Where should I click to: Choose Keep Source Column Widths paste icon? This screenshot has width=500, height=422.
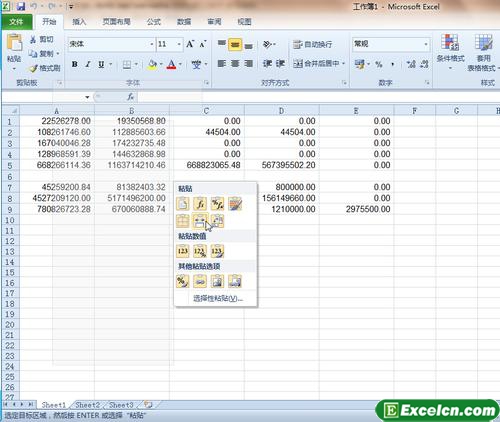click(x=200, y=221)
